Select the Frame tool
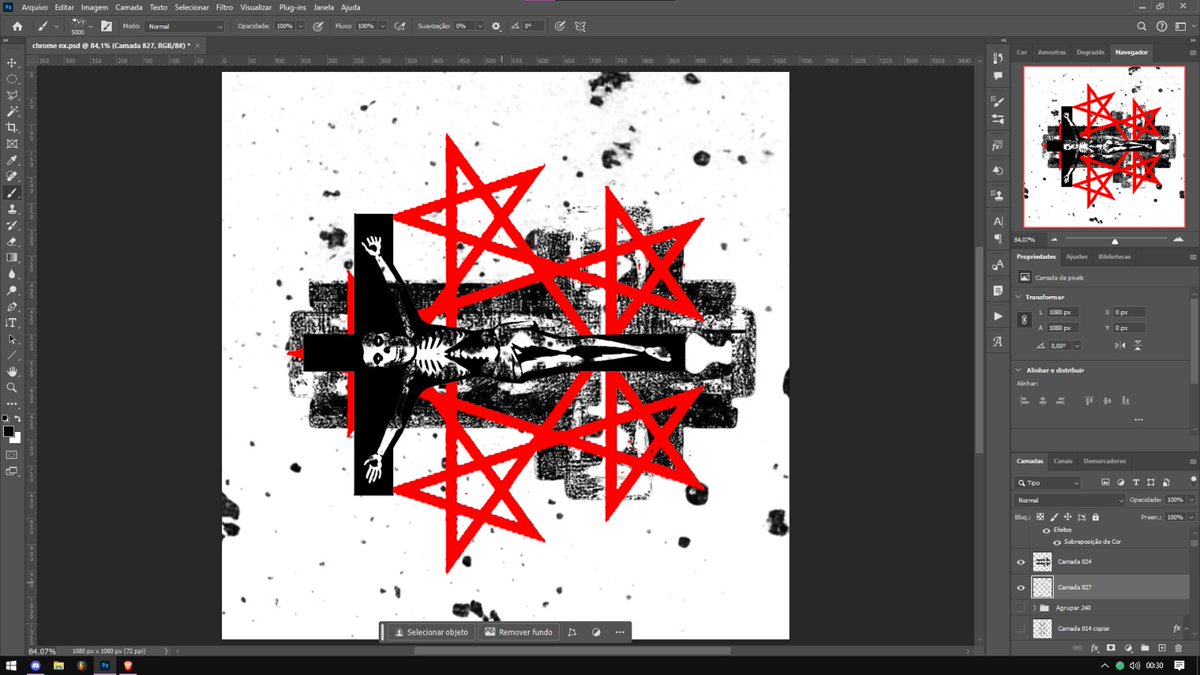 pyautogui.click(x=12, y=144)
